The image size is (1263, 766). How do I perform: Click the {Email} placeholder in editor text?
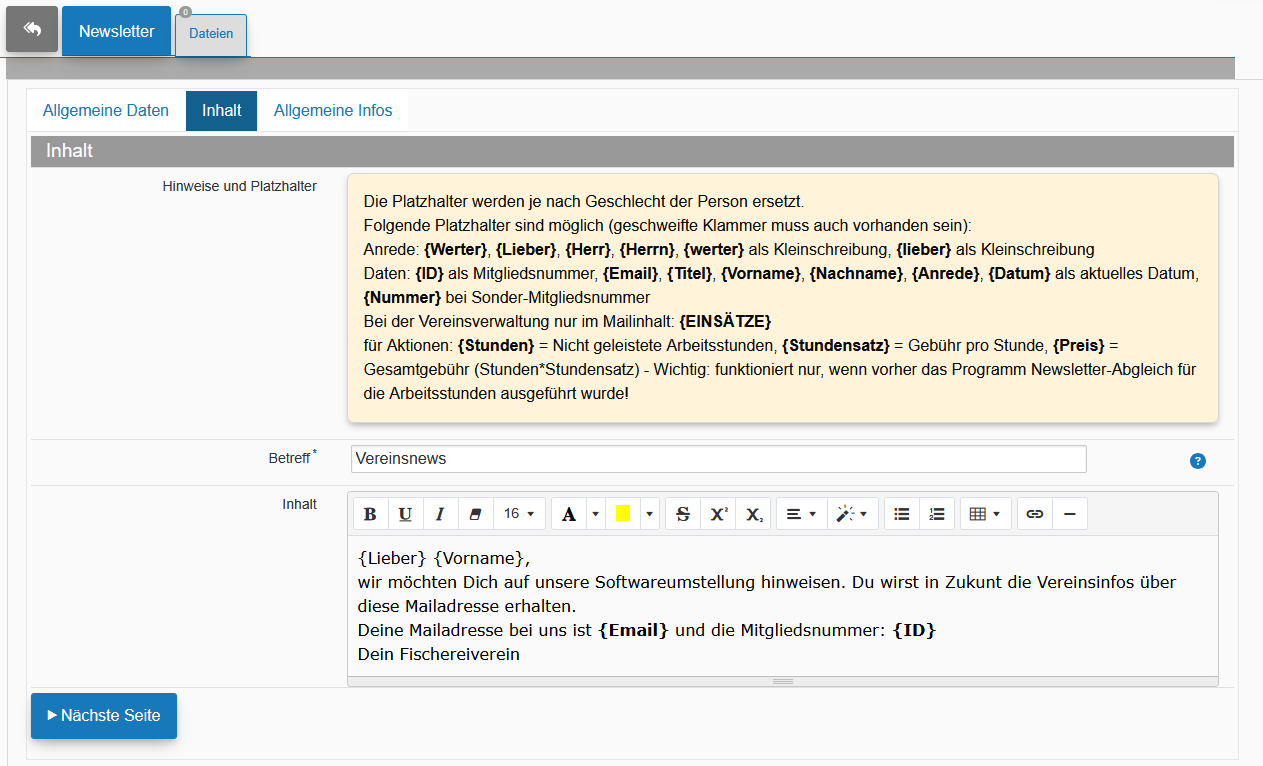click(633, 631)
